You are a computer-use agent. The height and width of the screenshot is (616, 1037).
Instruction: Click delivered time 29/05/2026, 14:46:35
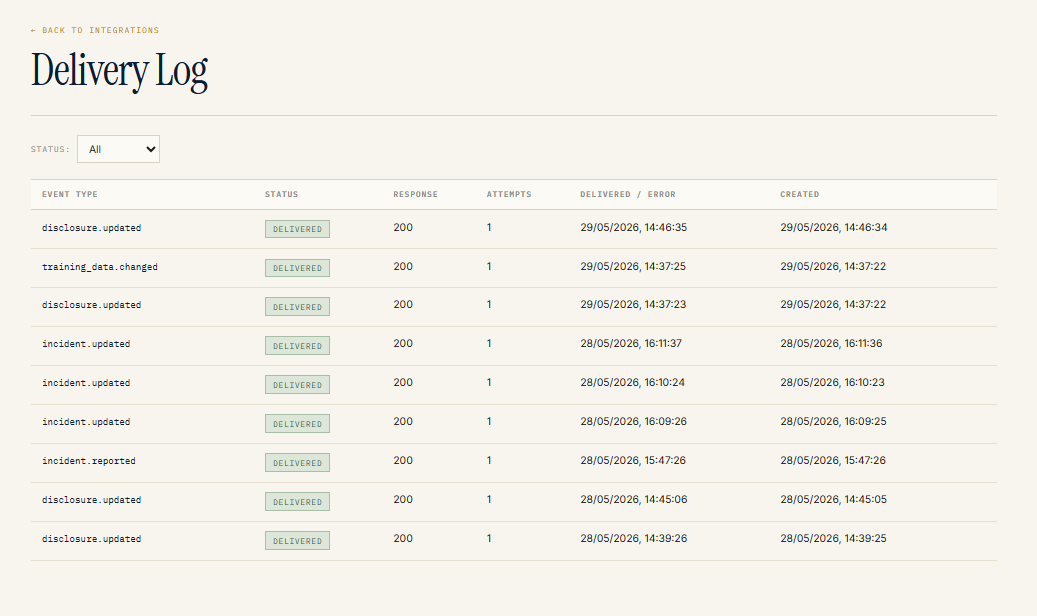634,228
